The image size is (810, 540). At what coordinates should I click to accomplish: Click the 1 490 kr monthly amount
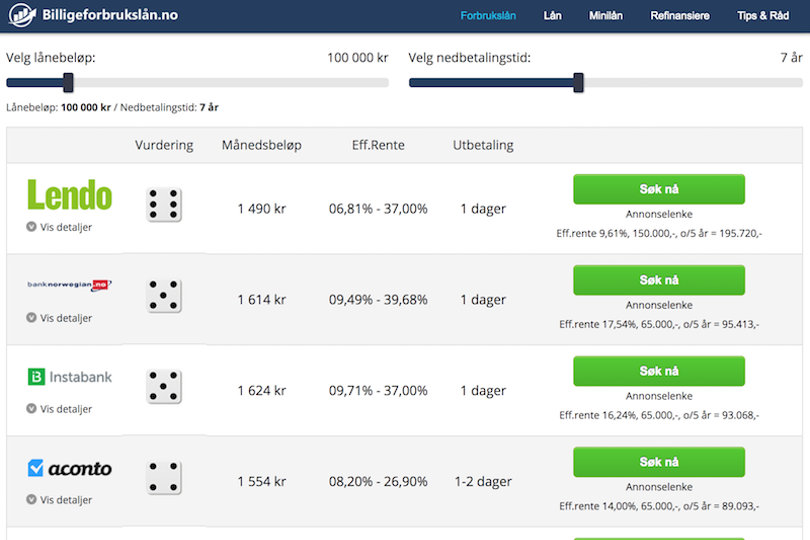click(261, 209)
